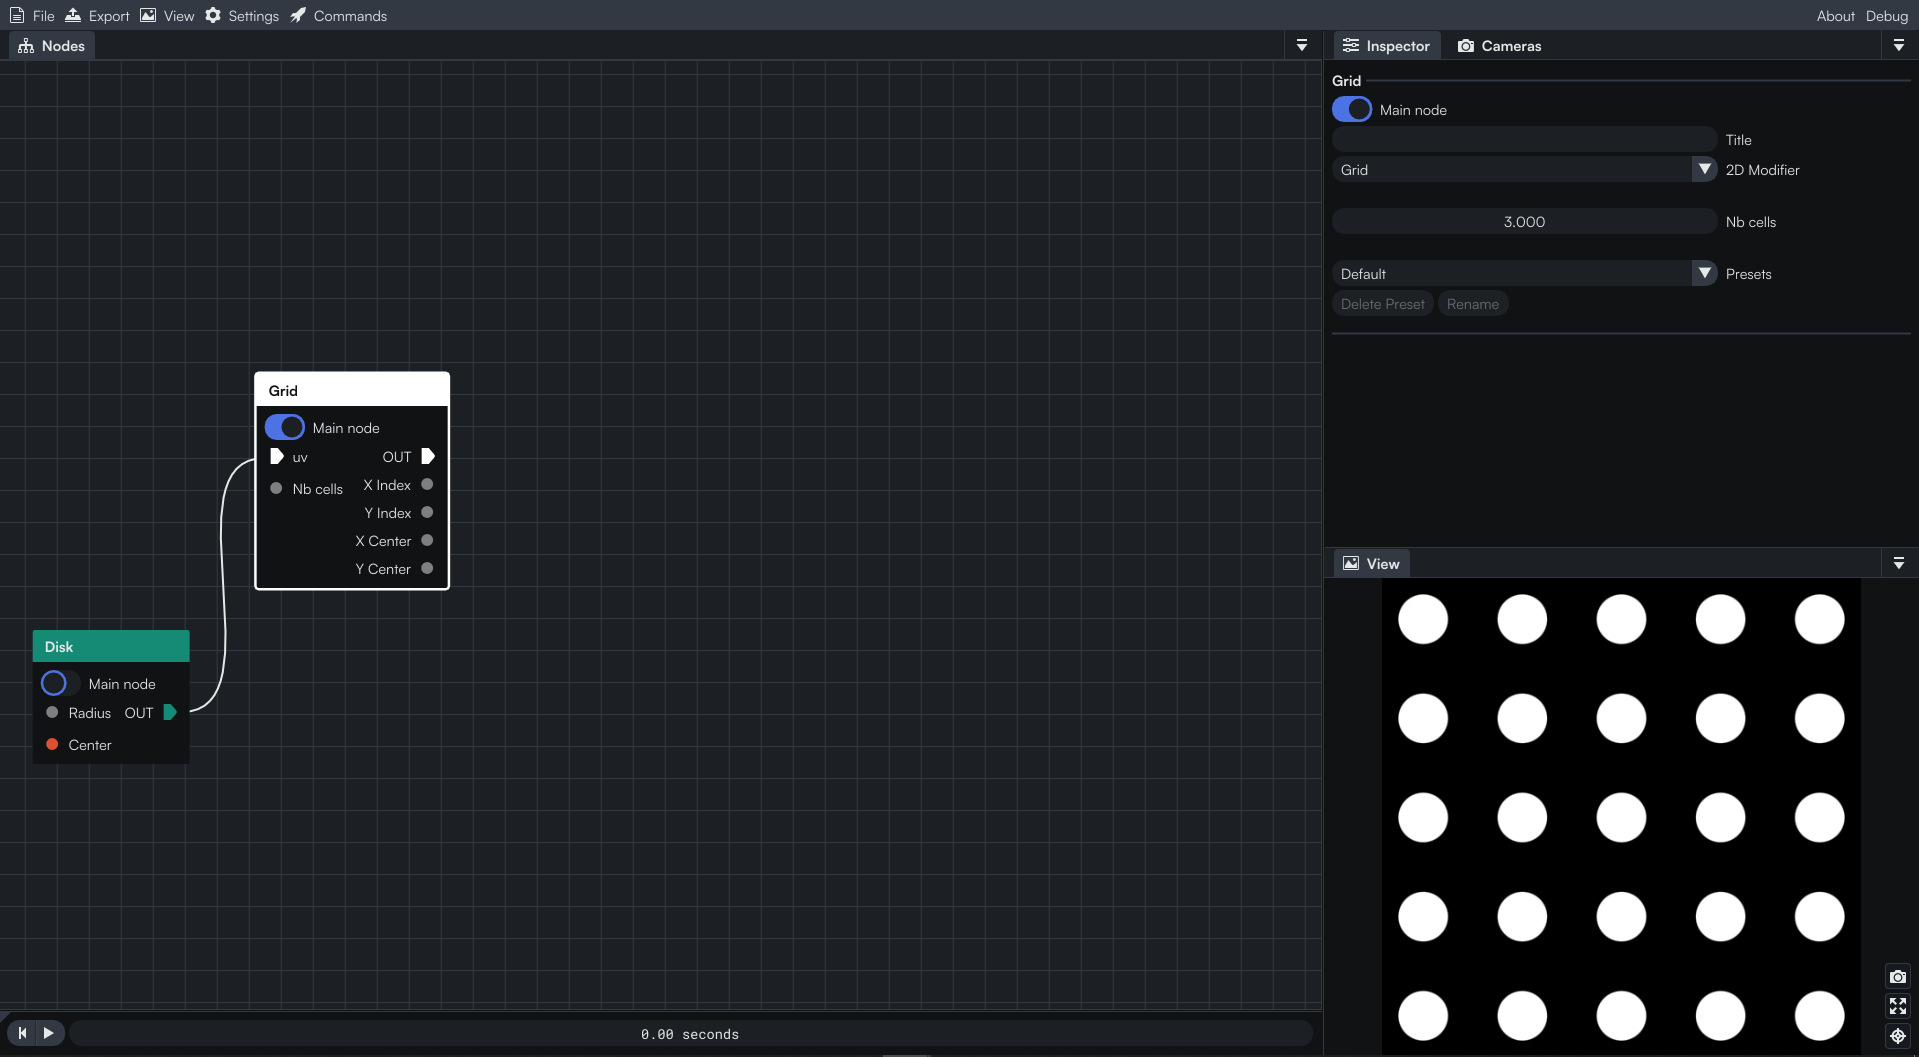Click the Settings gear icon
Viewport: 1919px width, 1057px height.
coord(213,16)
